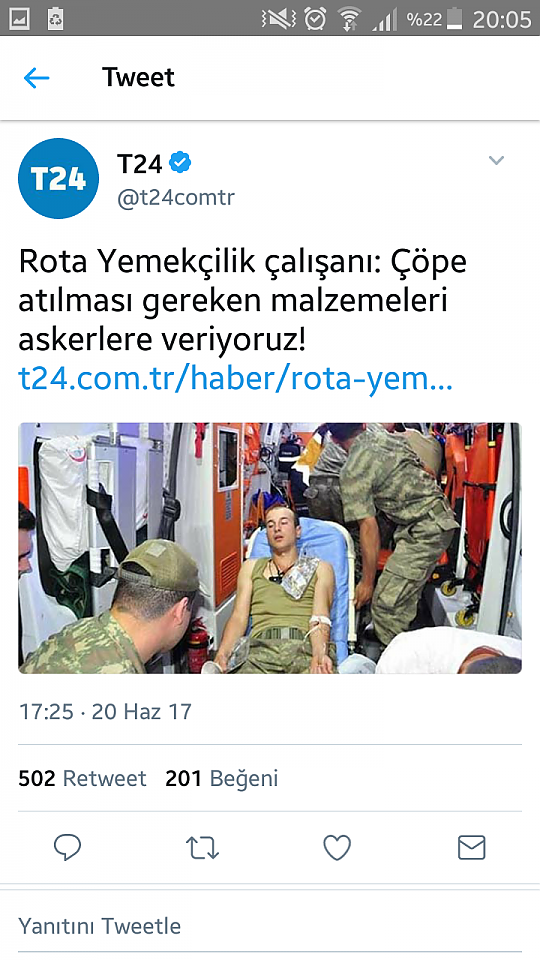Tap the back arrow icon
540x960 pixels.
tap(36, 78)
